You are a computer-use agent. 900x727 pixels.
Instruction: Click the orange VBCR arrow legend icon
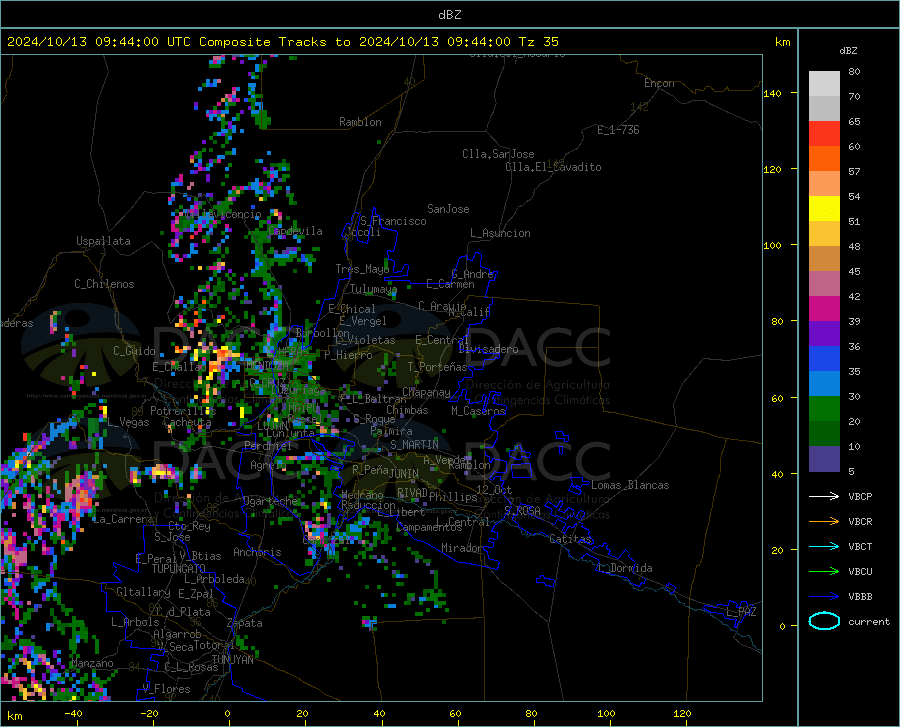(824, 522)
